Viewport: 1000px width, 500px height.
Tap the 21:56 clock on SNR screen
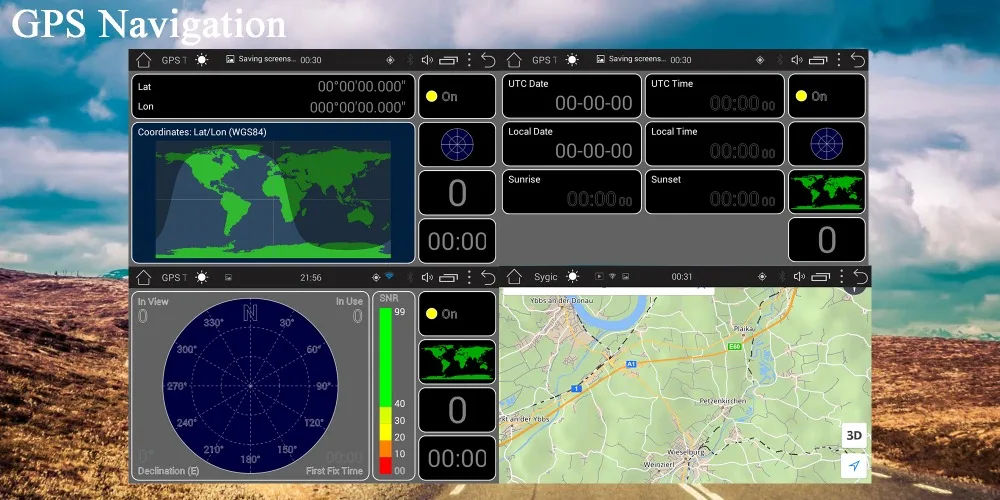311,277
